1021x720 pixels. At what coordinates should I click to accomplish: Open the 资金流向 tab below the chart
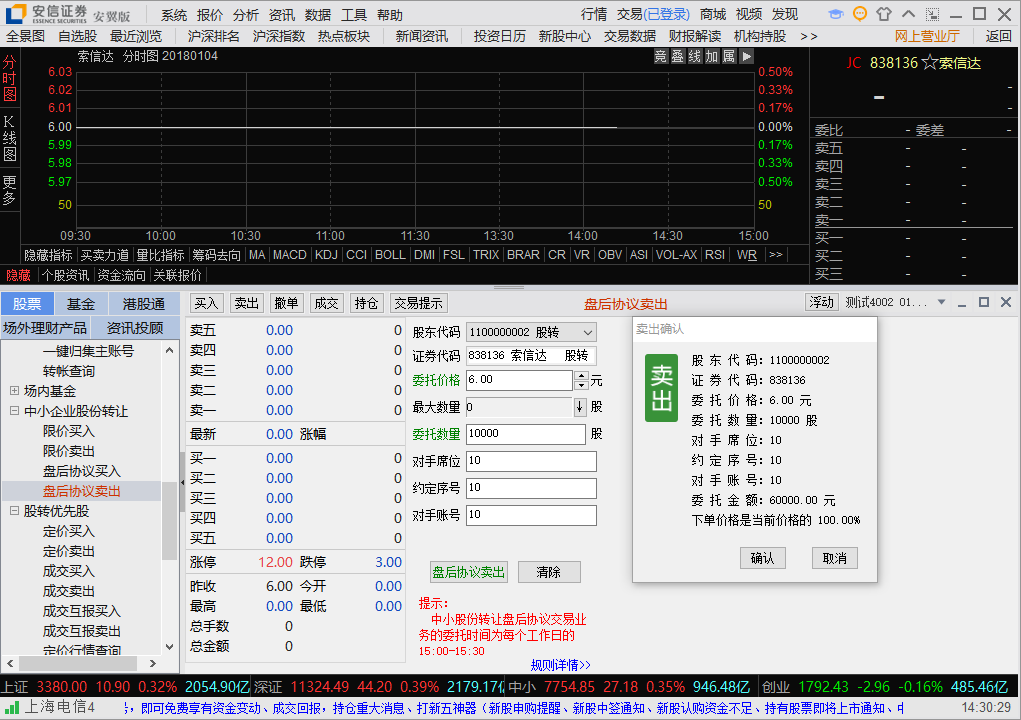(x=121, y=275)
